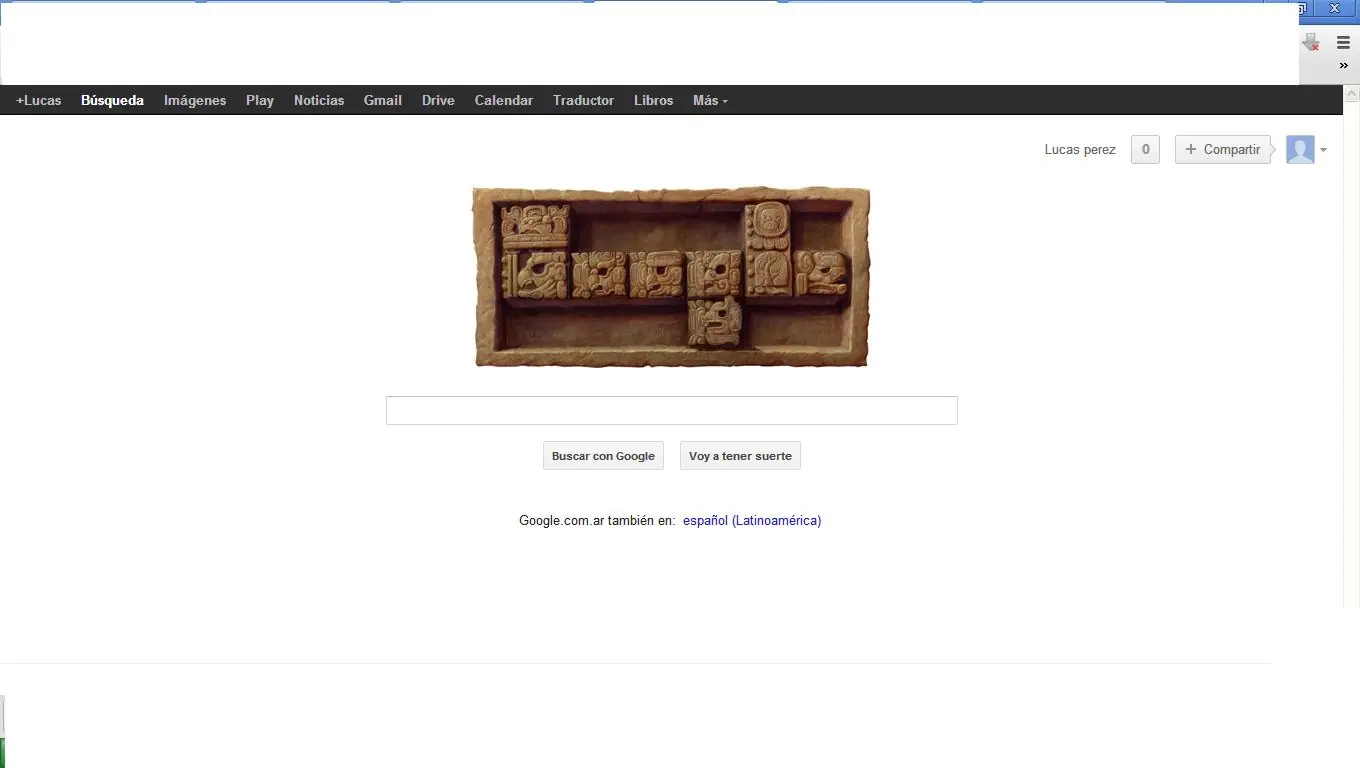This screenshot has height=768, width=1360.
Task: Open the +Lucas profile link
Action: [x=39, y=100]
